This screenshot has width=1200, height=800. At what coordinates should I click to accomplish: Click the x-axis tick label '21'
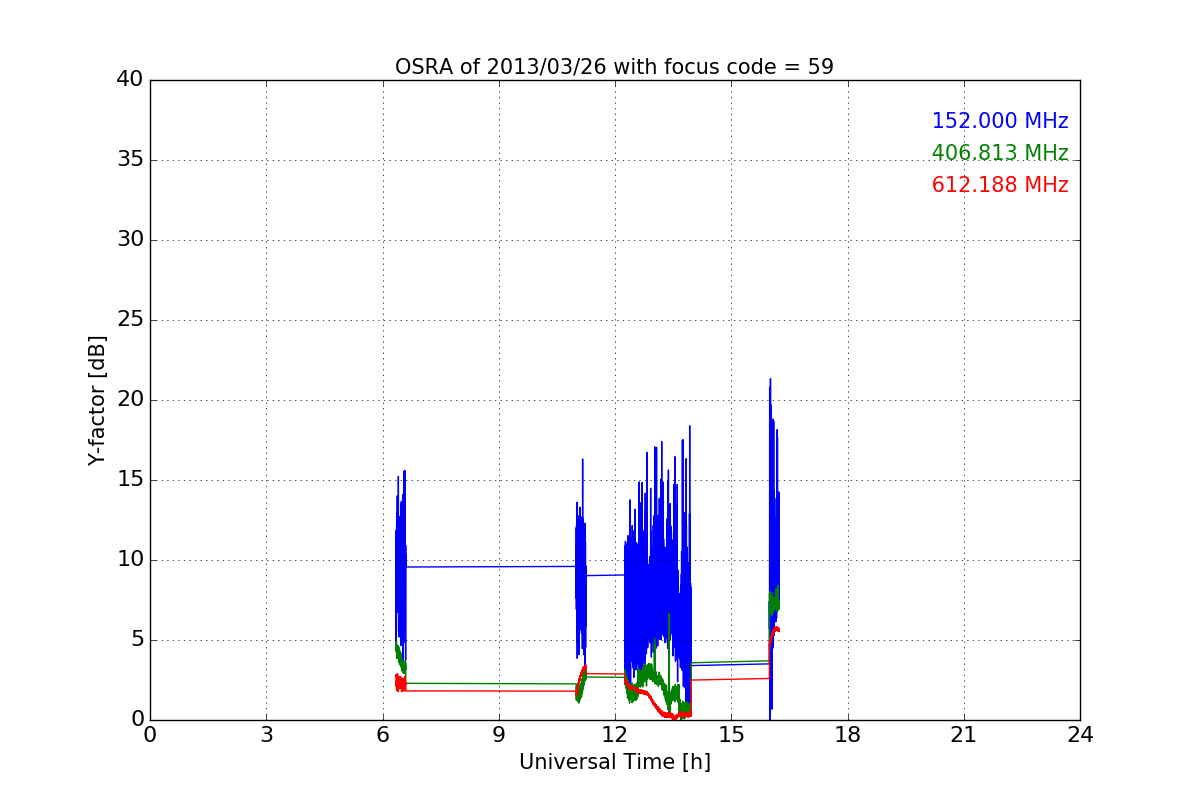tap(964, 735)
